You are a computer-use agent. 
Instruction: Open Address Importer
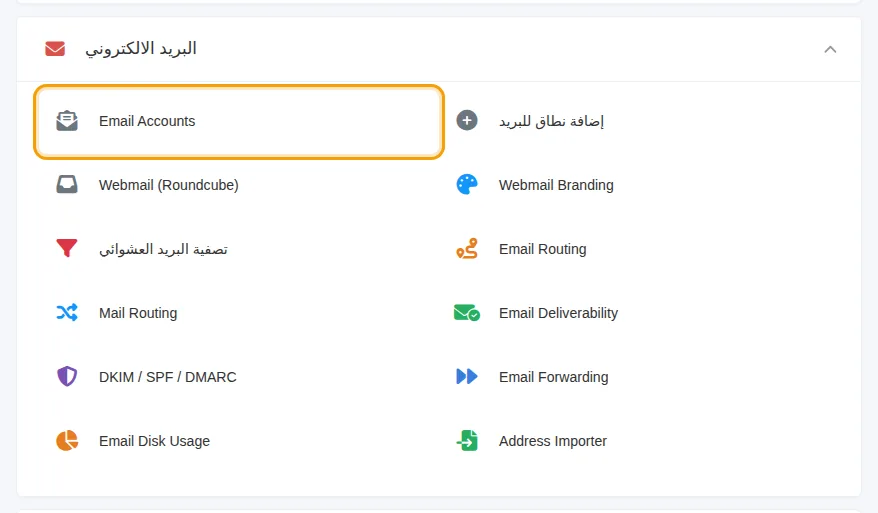tap(553, 441)
